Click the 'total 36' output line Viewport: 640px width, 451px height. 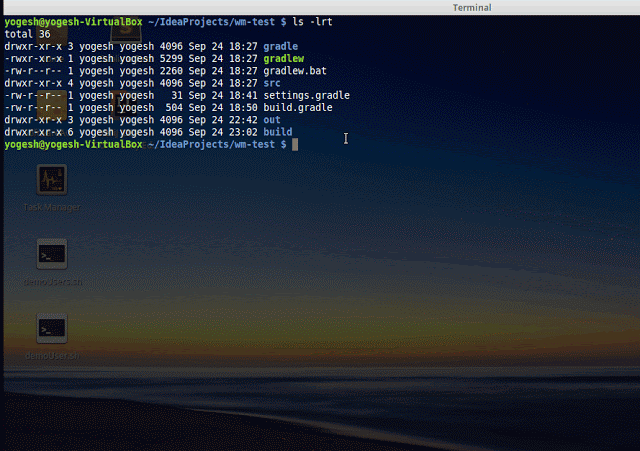[x=27, y=34]
